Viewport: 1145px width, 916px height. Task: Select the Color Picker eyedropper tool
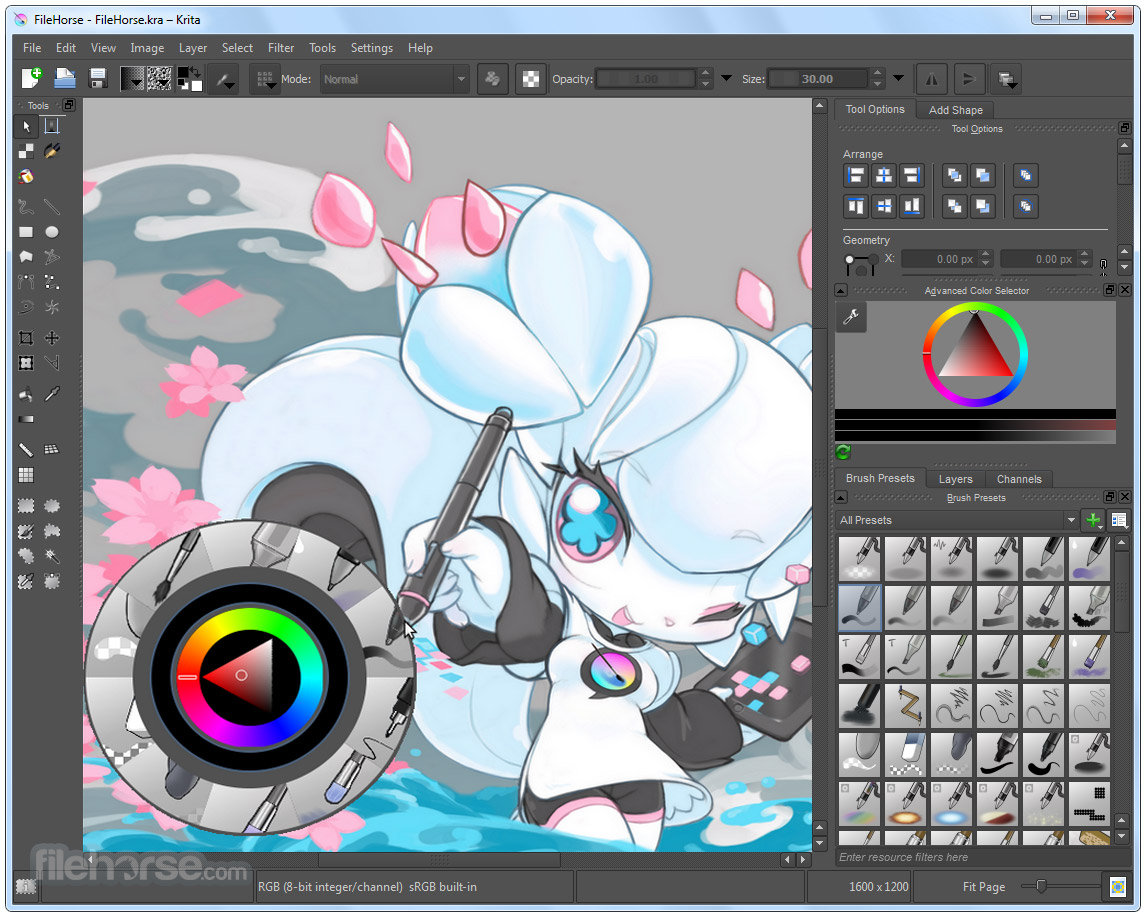pos(52,394)
